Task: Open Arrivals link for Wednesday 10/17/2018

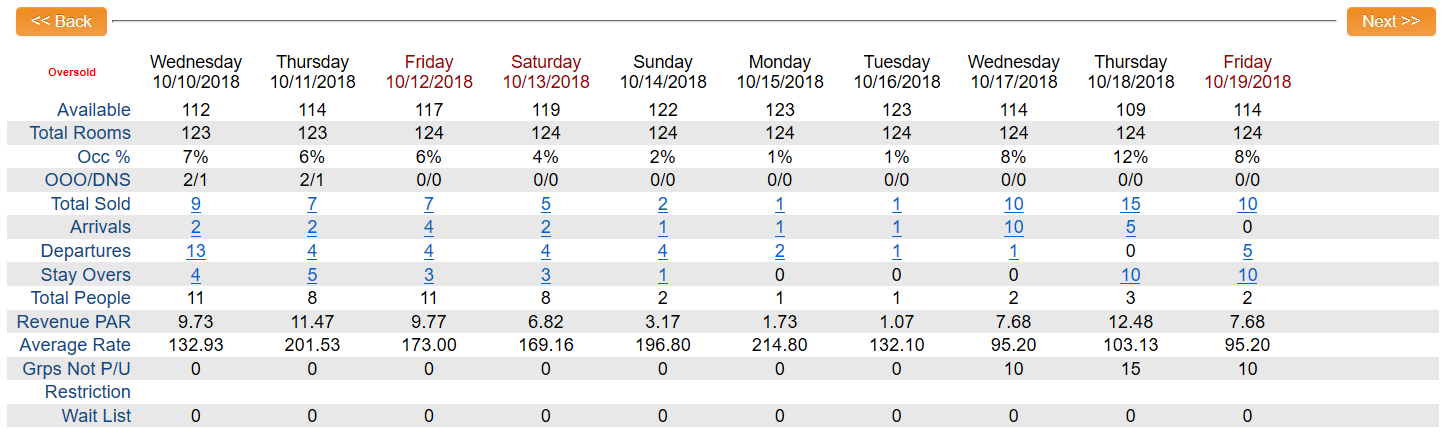Action: [x=1013, y=227]
